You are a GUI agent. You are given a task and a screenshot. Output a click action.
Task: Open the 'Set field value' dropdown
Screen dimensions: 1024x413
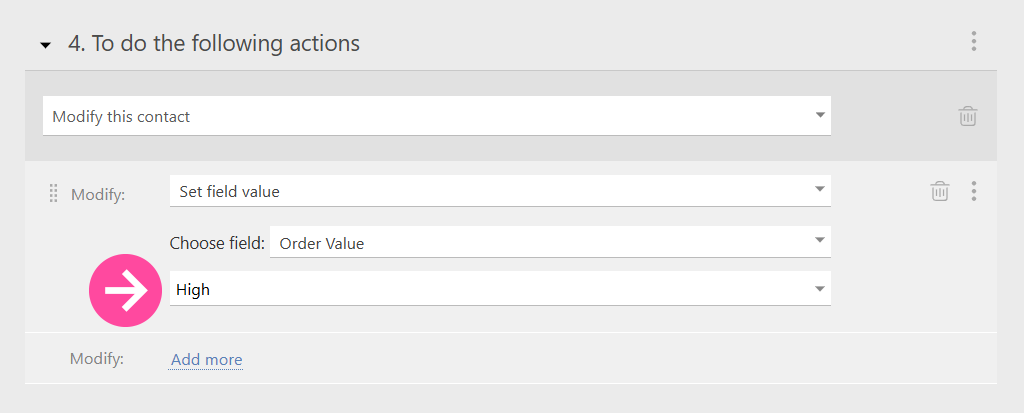click(500, 191)
